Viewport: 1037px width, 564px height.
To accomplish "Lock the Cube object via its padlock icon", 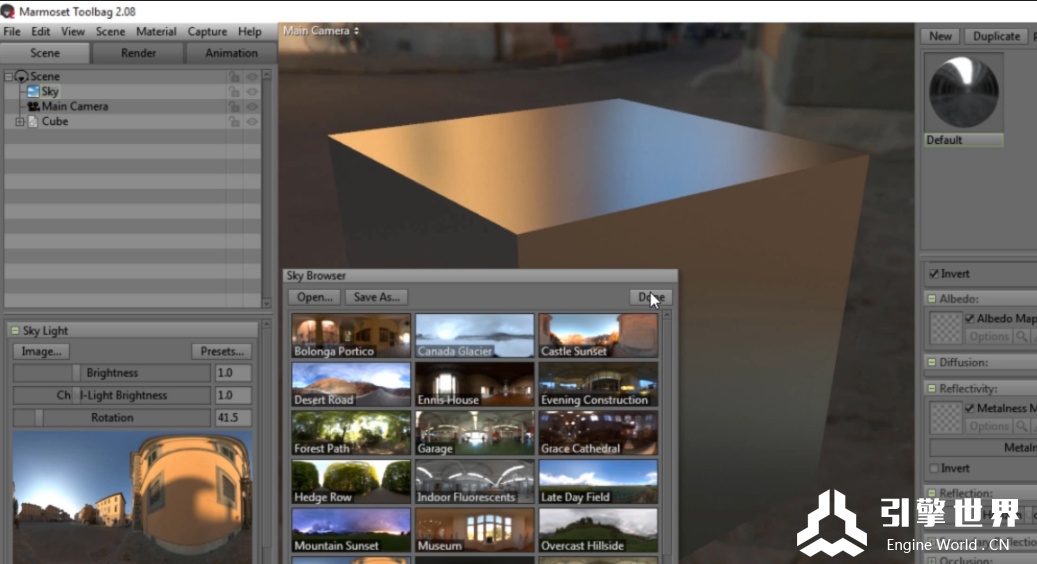I will point(235,122).
